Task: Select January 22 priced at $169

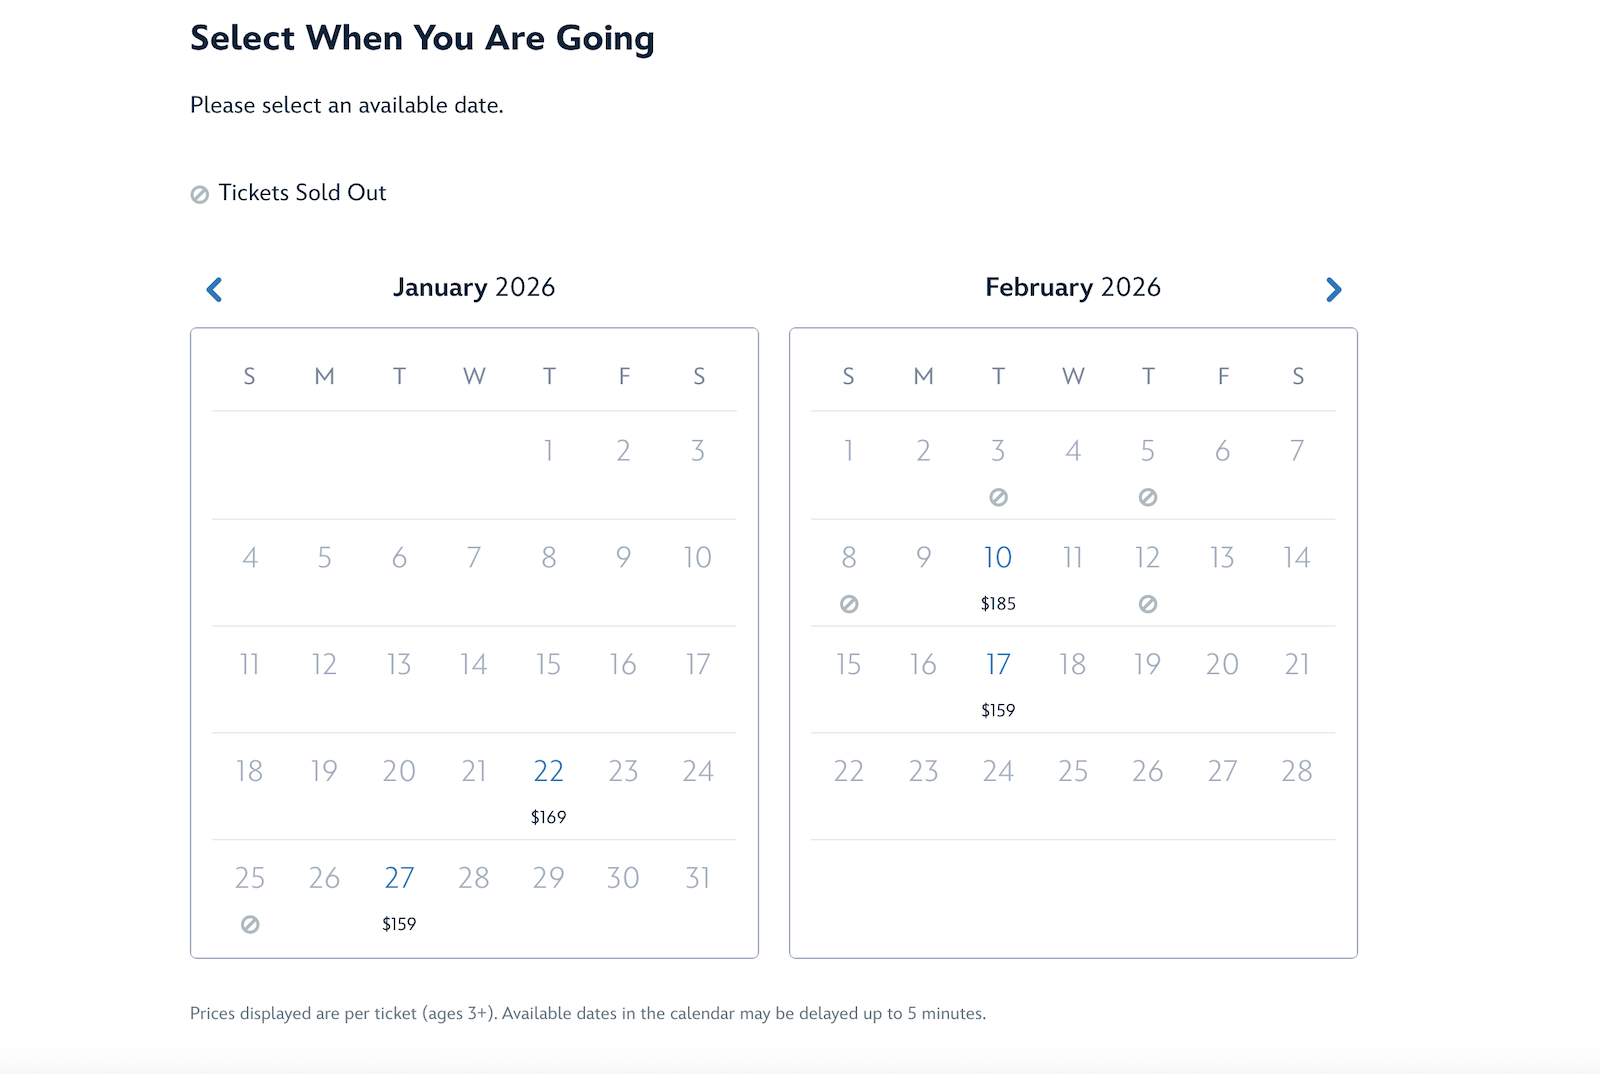Action: [x=548, y=771]
